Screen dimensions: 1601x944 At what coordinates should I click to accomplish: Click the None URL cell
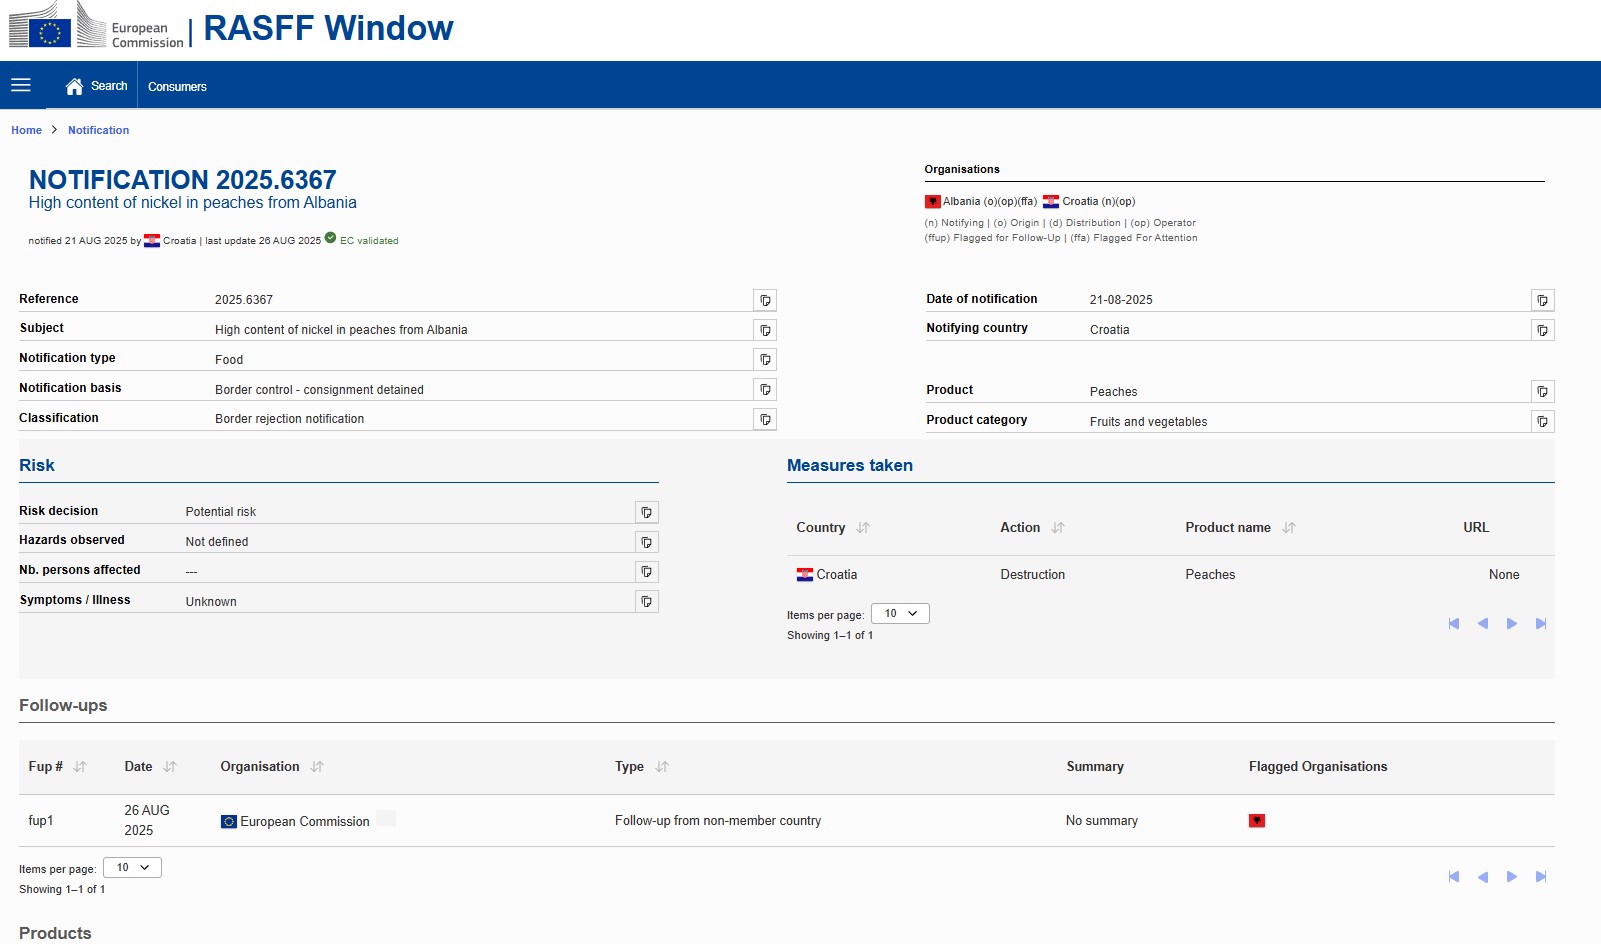point(1504,575)
